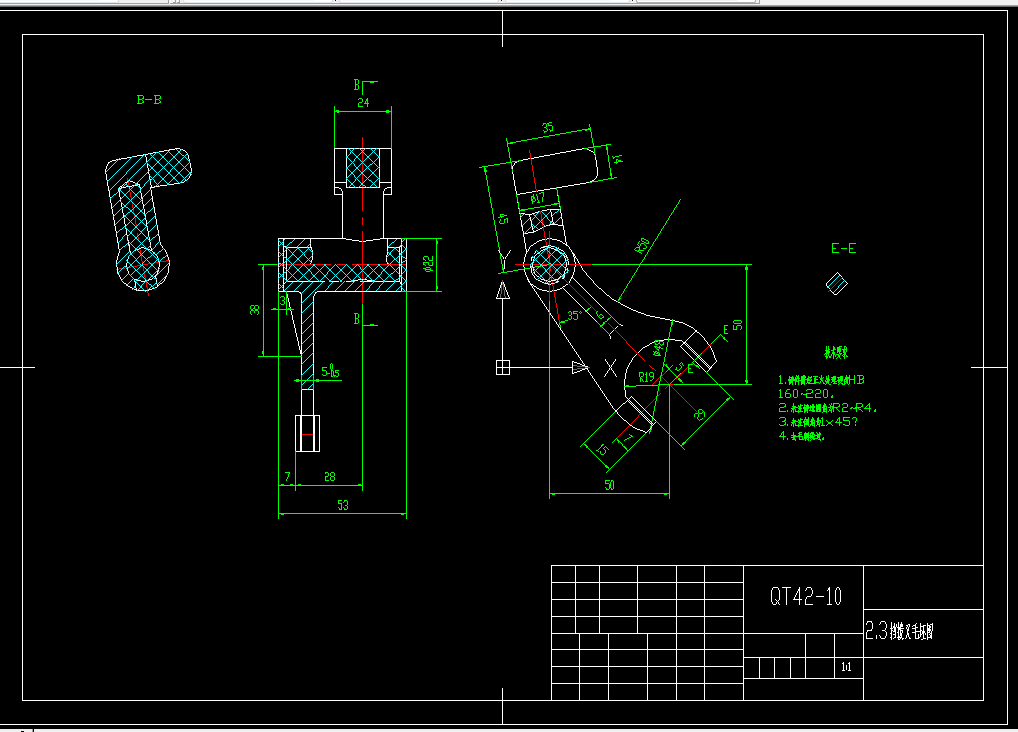Pick the 14 height dimension text

[617, 158]
